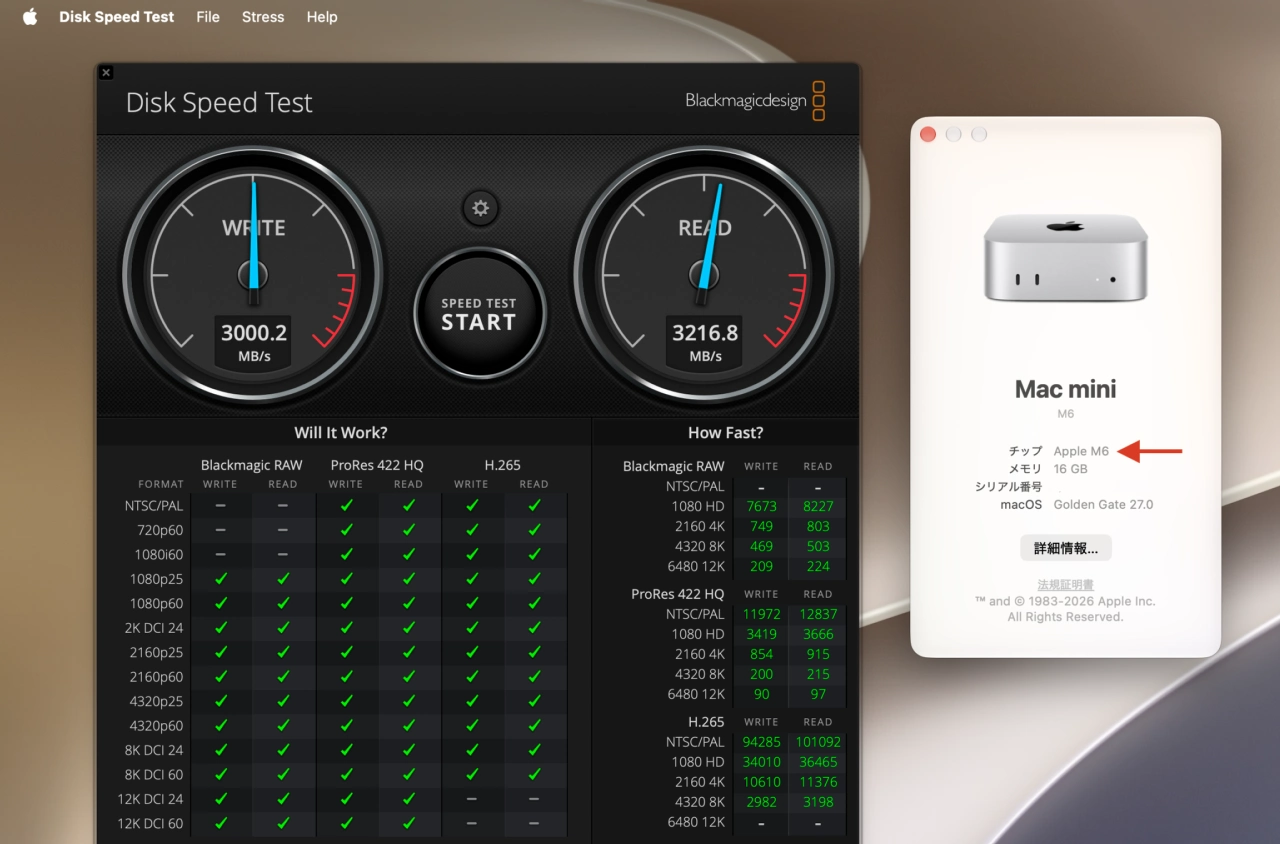Click the READ speed gauge
Viewport: 1280px width, 844px height.
[x=705, y=273]
